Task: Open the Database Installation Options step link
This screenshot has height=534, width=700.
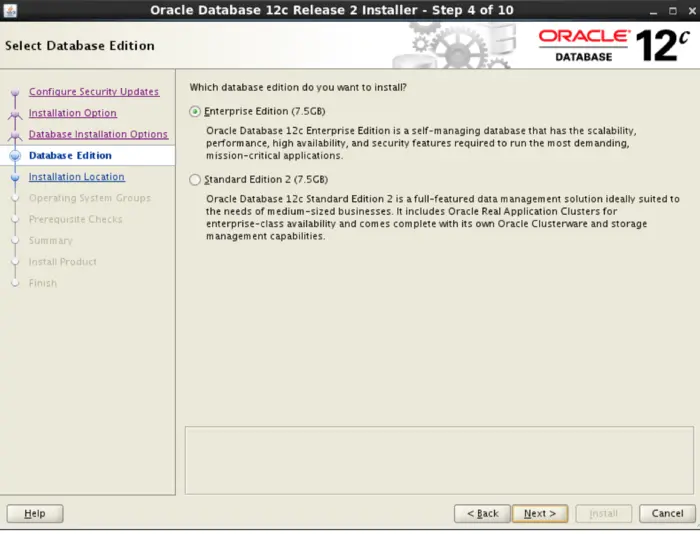Action: 98,134
